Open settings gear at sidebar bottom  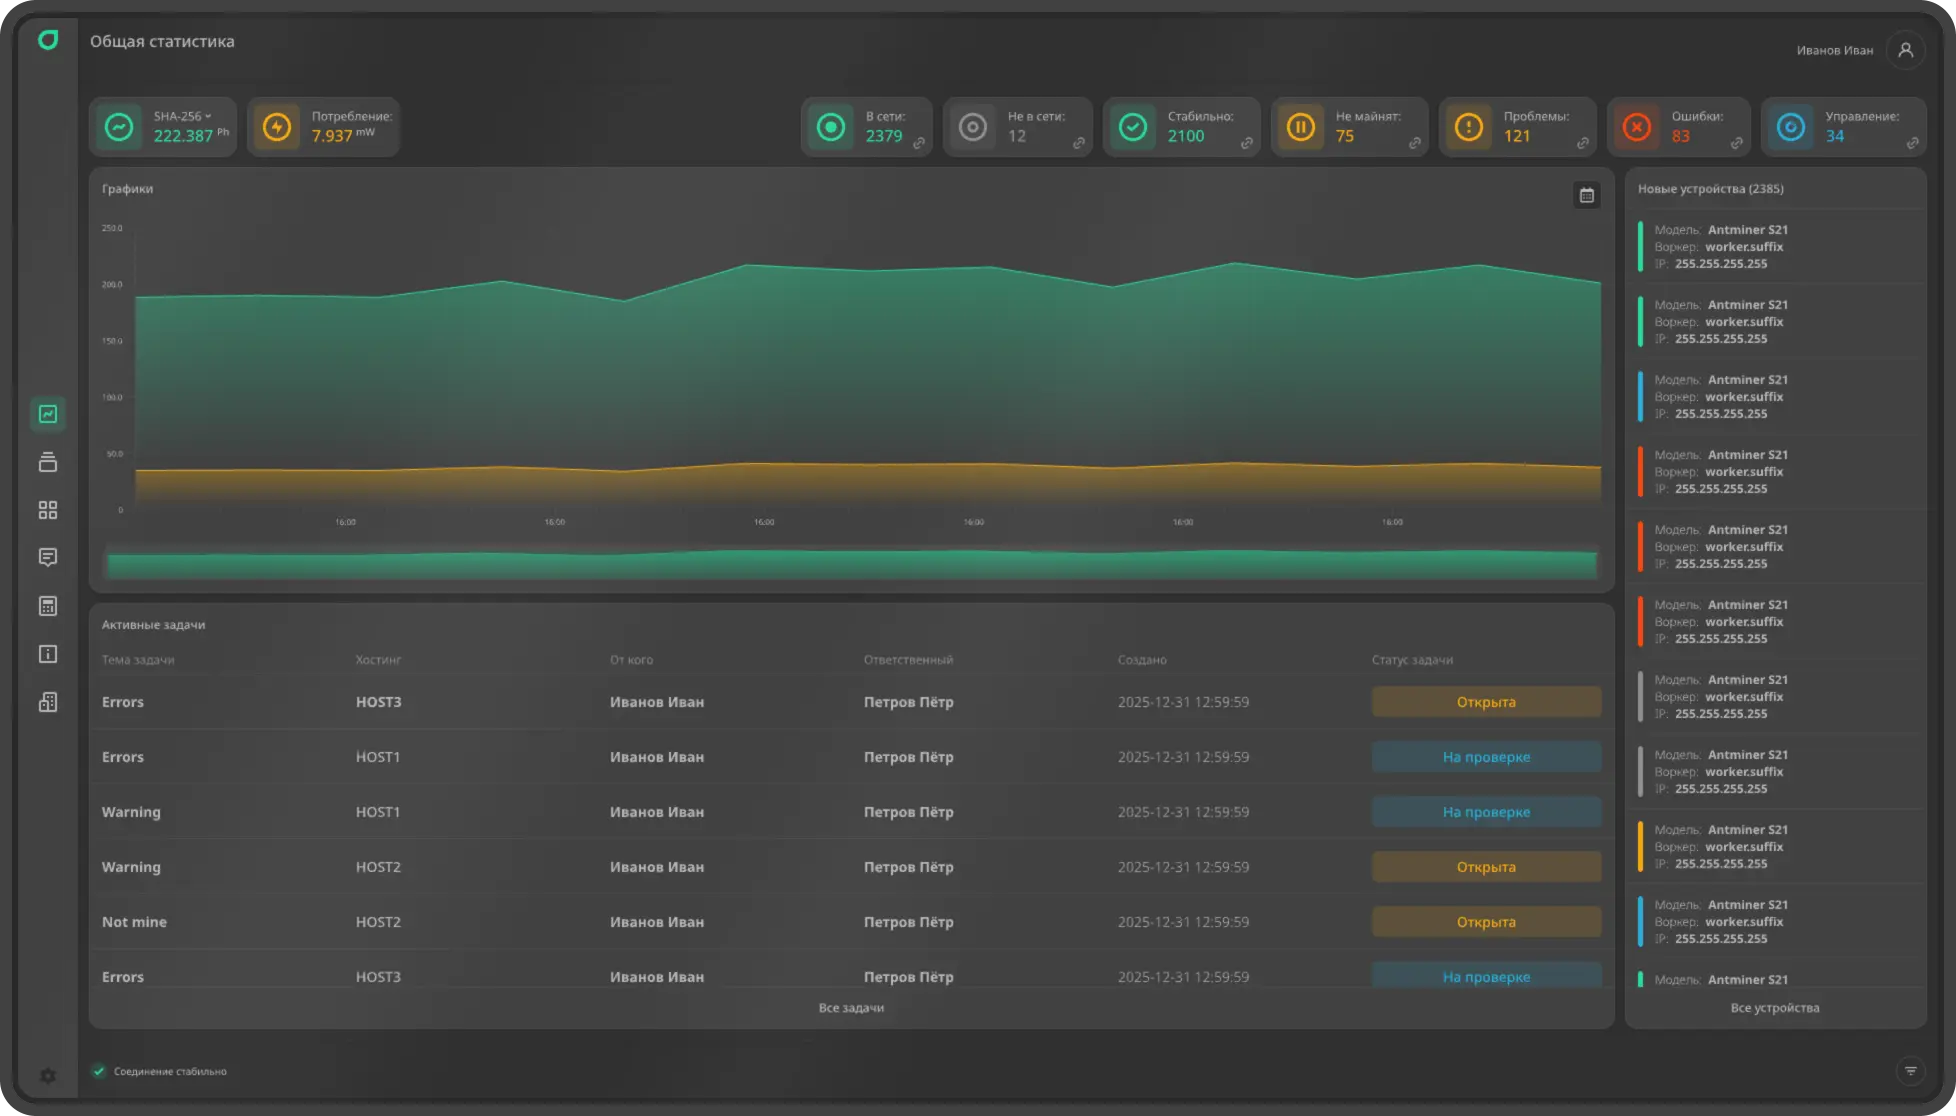tap(48, 1076)
